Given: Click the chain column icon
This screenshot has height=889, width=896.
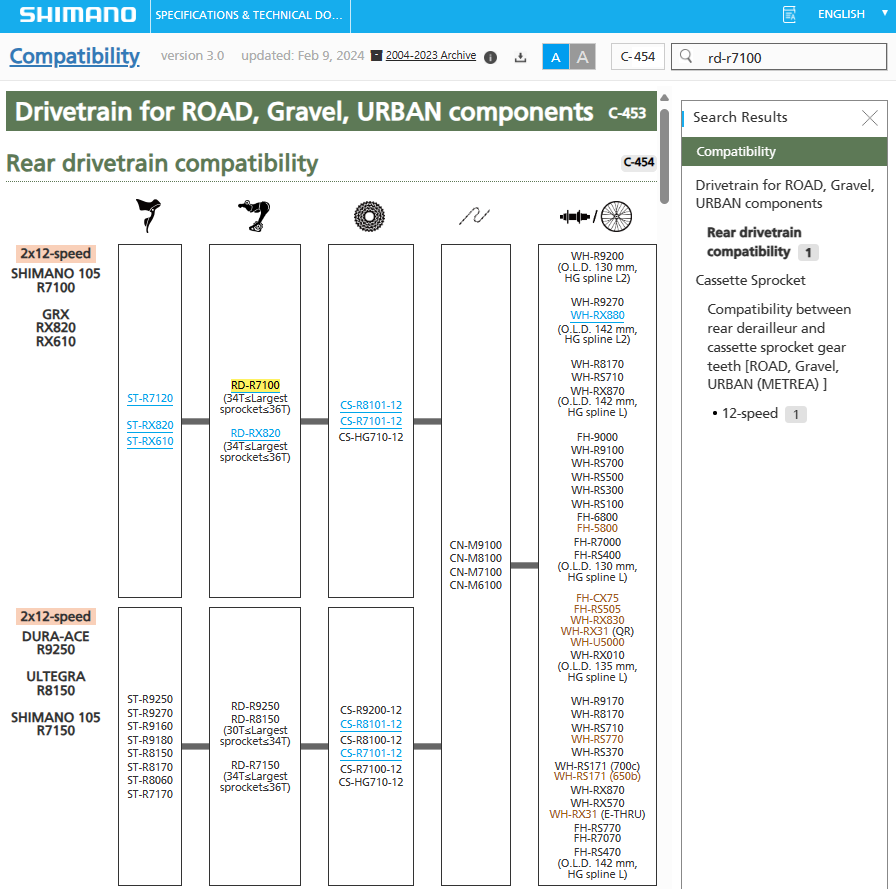Looking at the screenshot, I should coord(474,216).
